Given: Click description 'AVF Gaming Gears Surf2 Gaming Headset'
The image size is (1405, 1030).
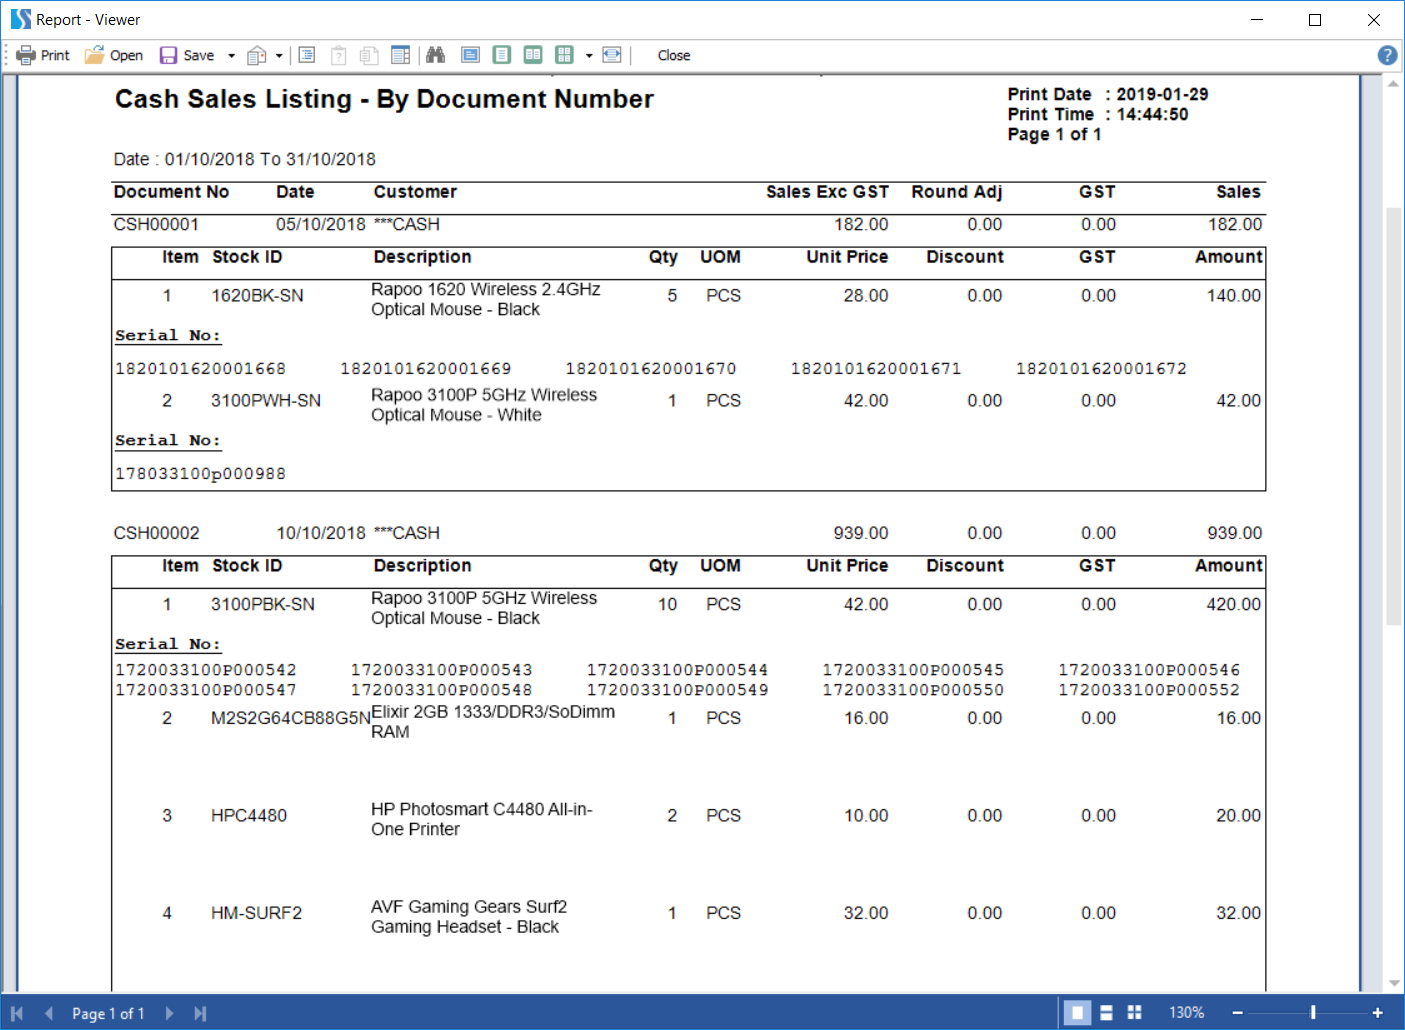Looking at the screenshot, I should coord(468,917).
